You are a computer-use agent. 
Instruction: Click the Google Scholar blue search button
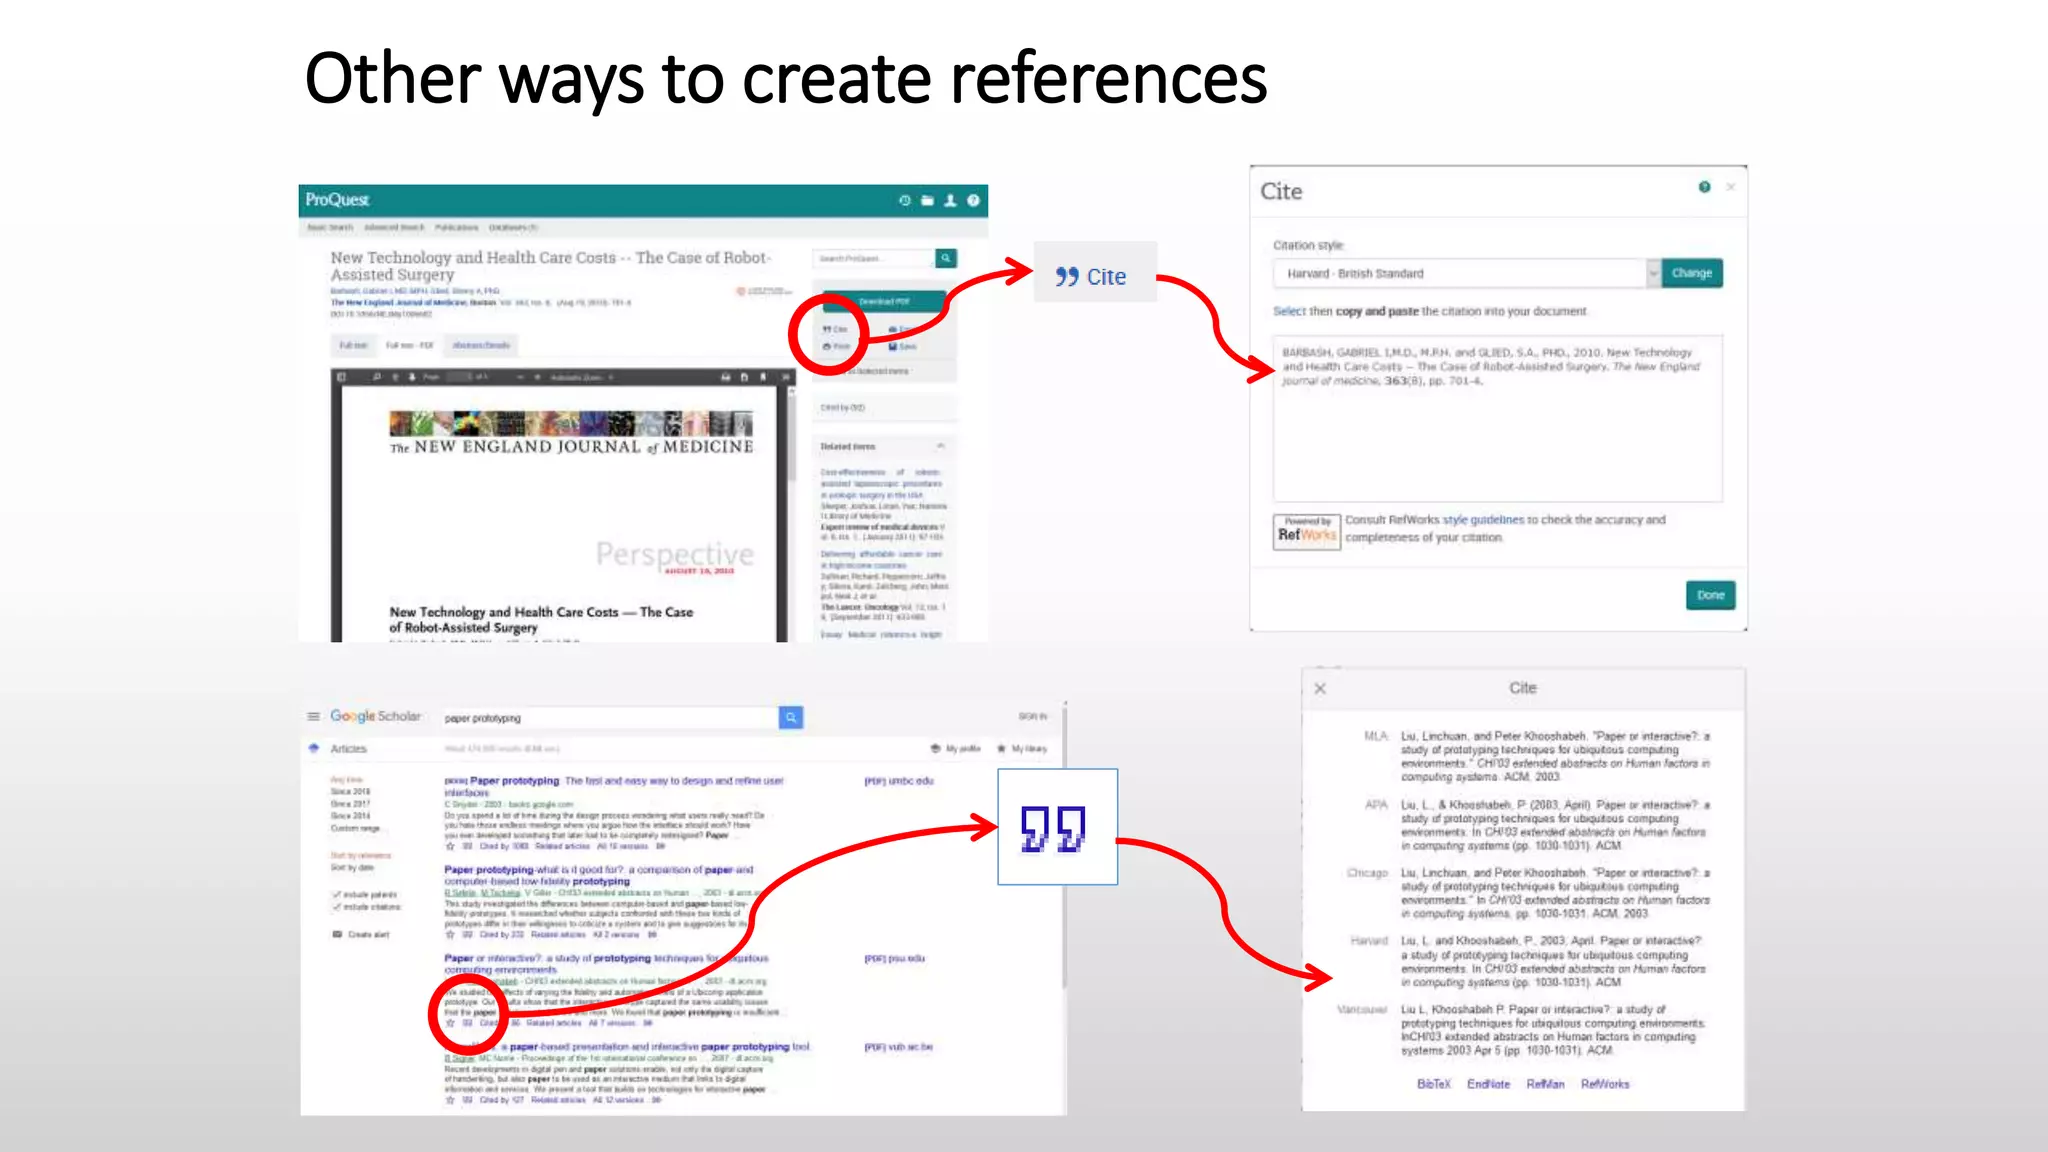[x=791, y=717]
